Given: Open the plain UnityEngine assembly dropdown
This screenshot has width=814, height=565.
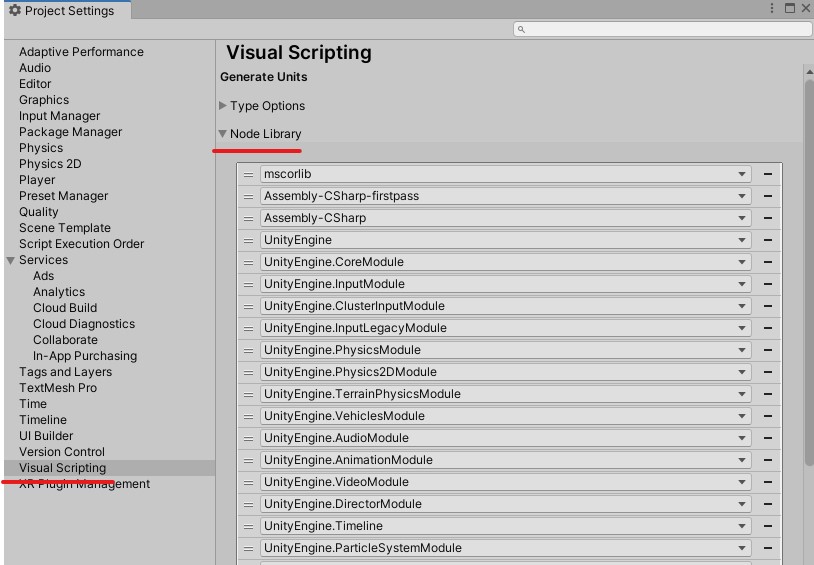Looking at the screenshot, I should [506, 240].
